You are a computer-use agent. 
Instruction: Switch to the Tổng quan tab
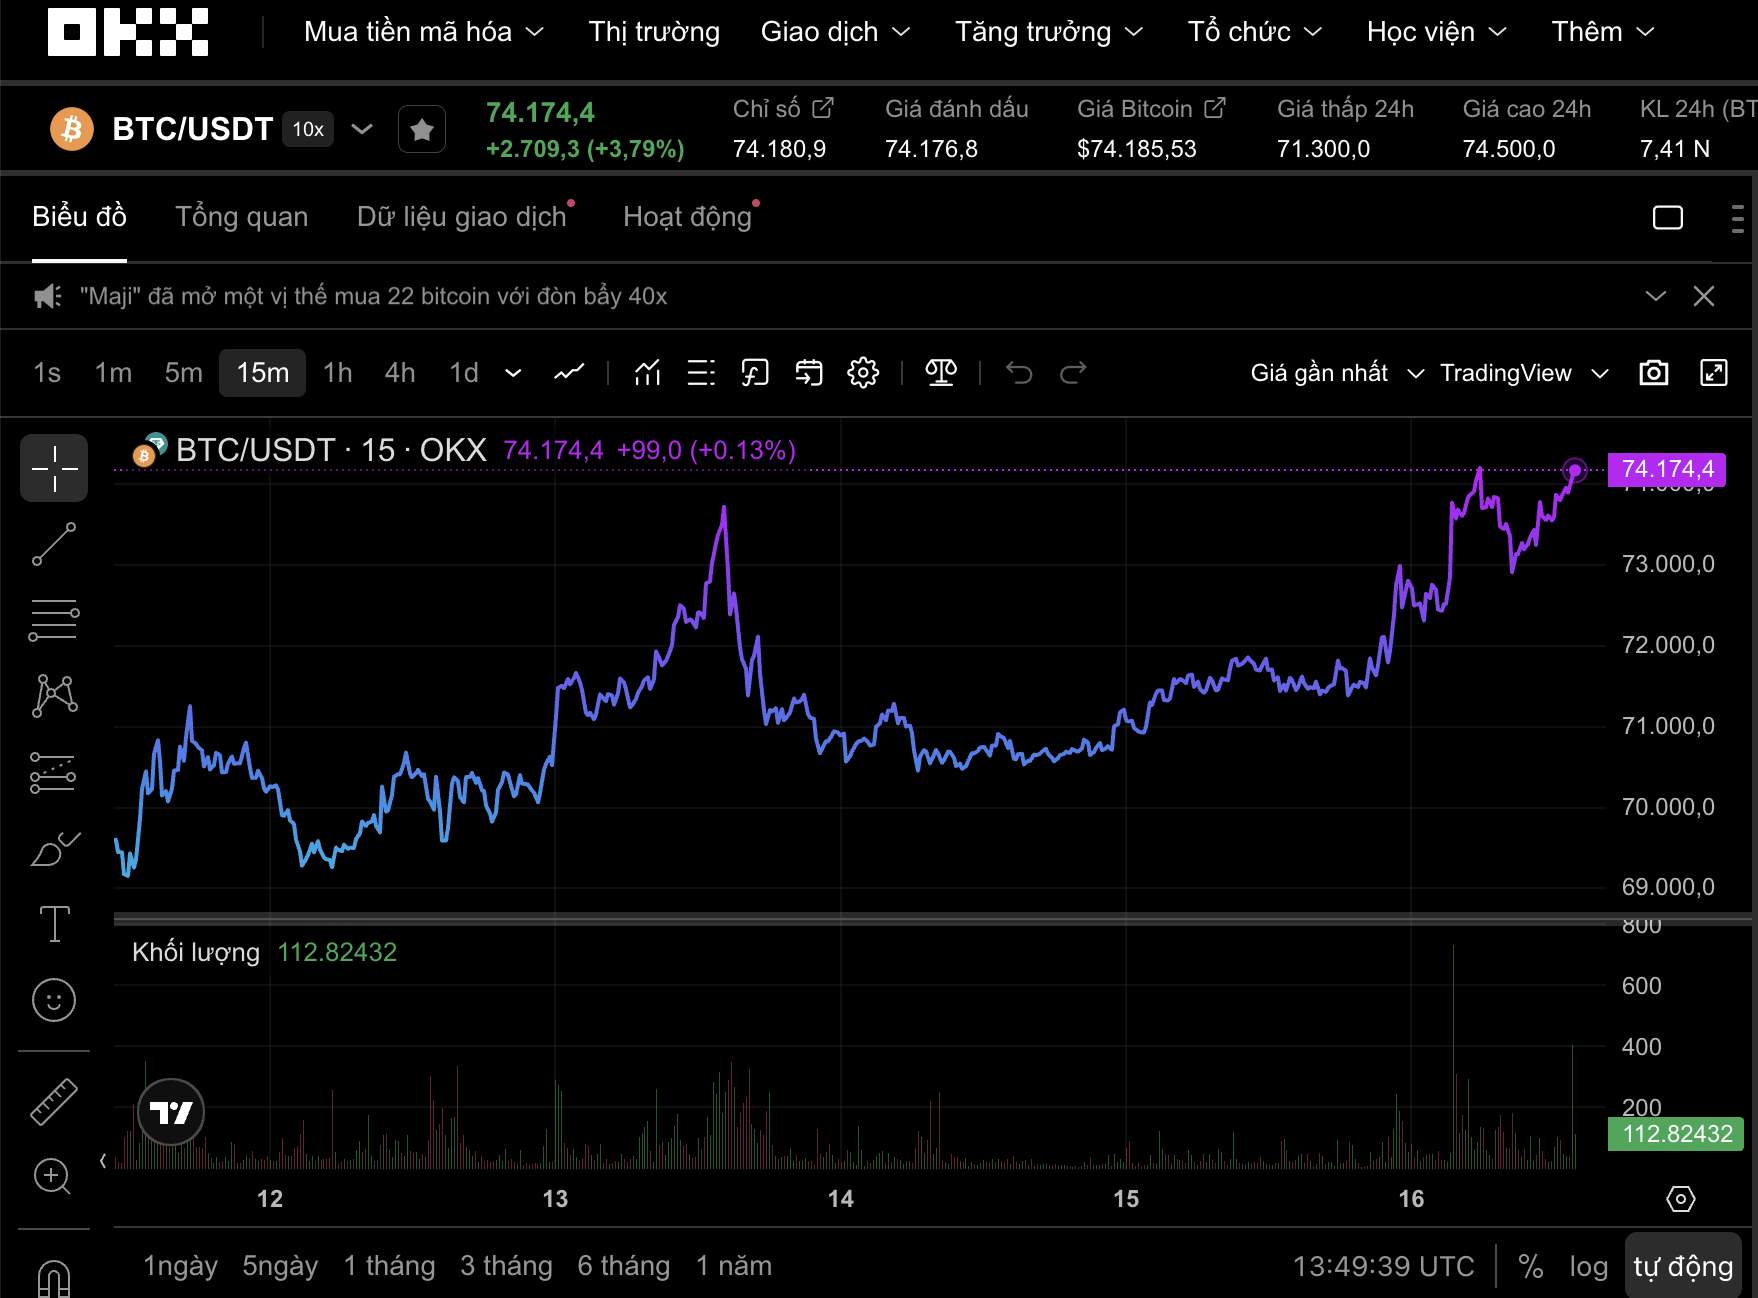click(241, 216)
